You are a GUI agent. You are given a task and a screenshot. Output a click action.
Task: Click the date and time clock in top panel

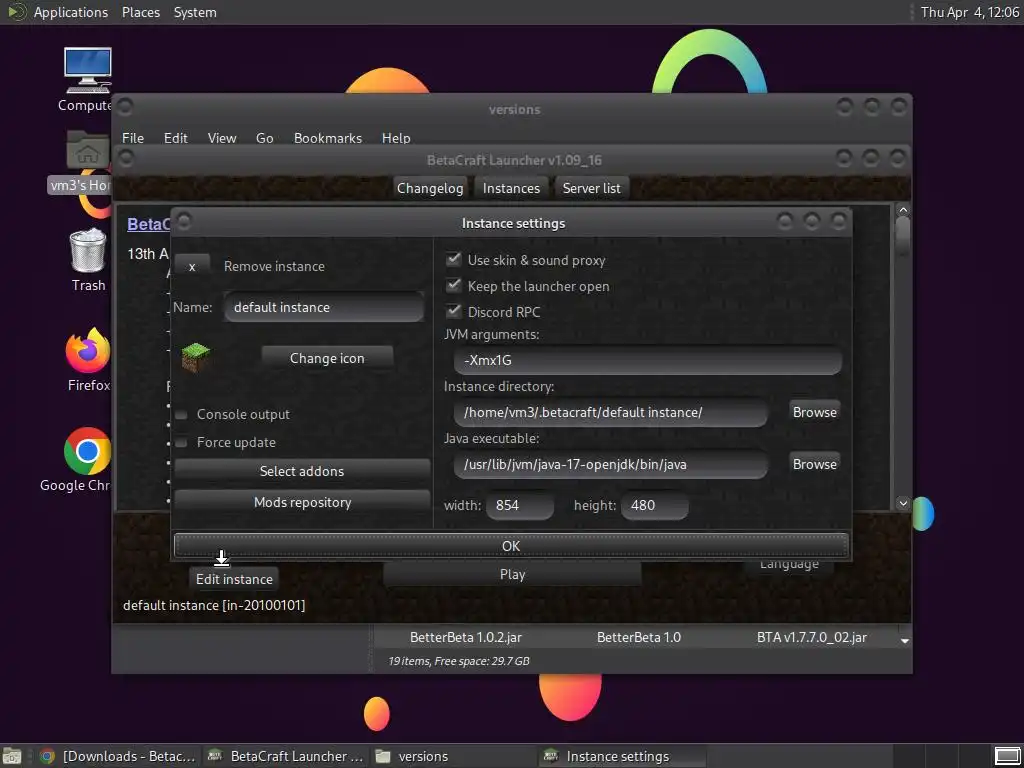pyautogui.click(x=969, y=12)
